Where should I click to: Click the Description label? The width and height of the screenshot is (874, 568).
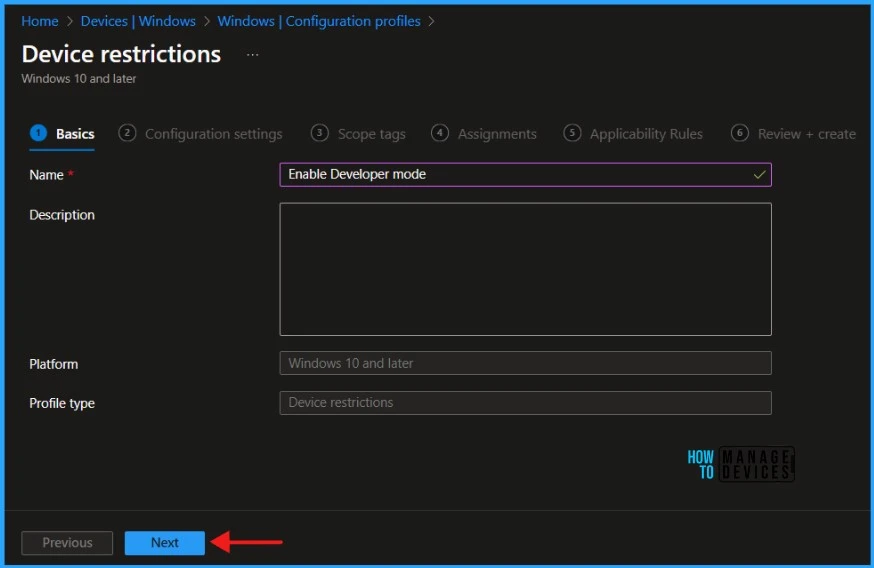click(62, 215)
